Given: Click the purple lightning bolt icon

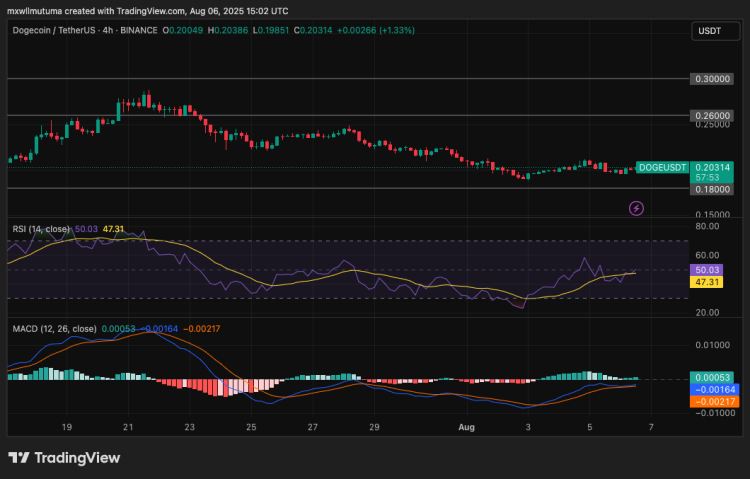Looking at the screenshot, I should click(636, 208).
